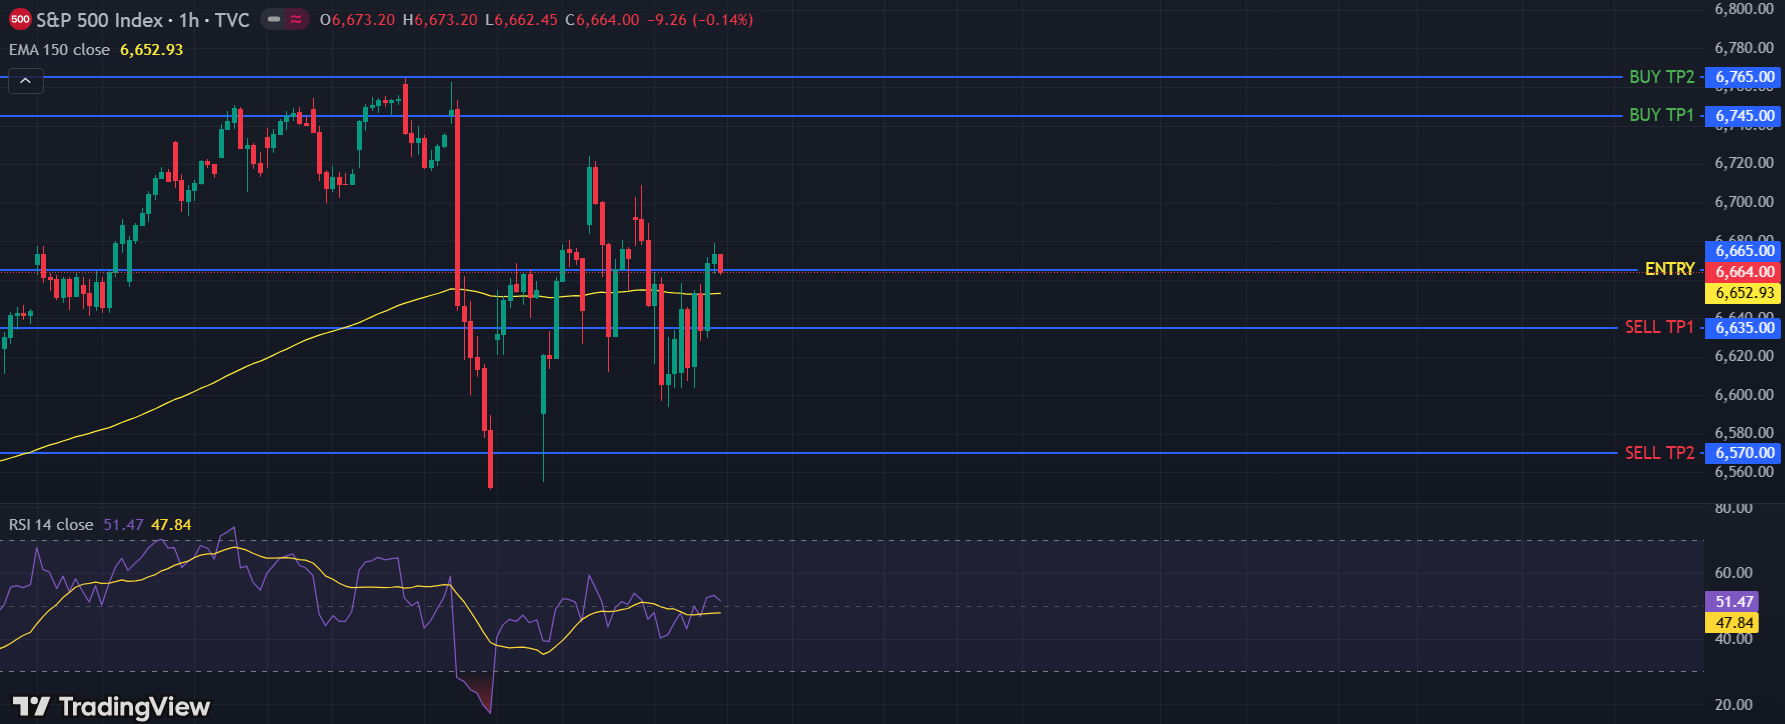Click the yellow 47.84 RSI average tag
Viewport: 1785px width, 724px height.
[x=1734, y=623]
